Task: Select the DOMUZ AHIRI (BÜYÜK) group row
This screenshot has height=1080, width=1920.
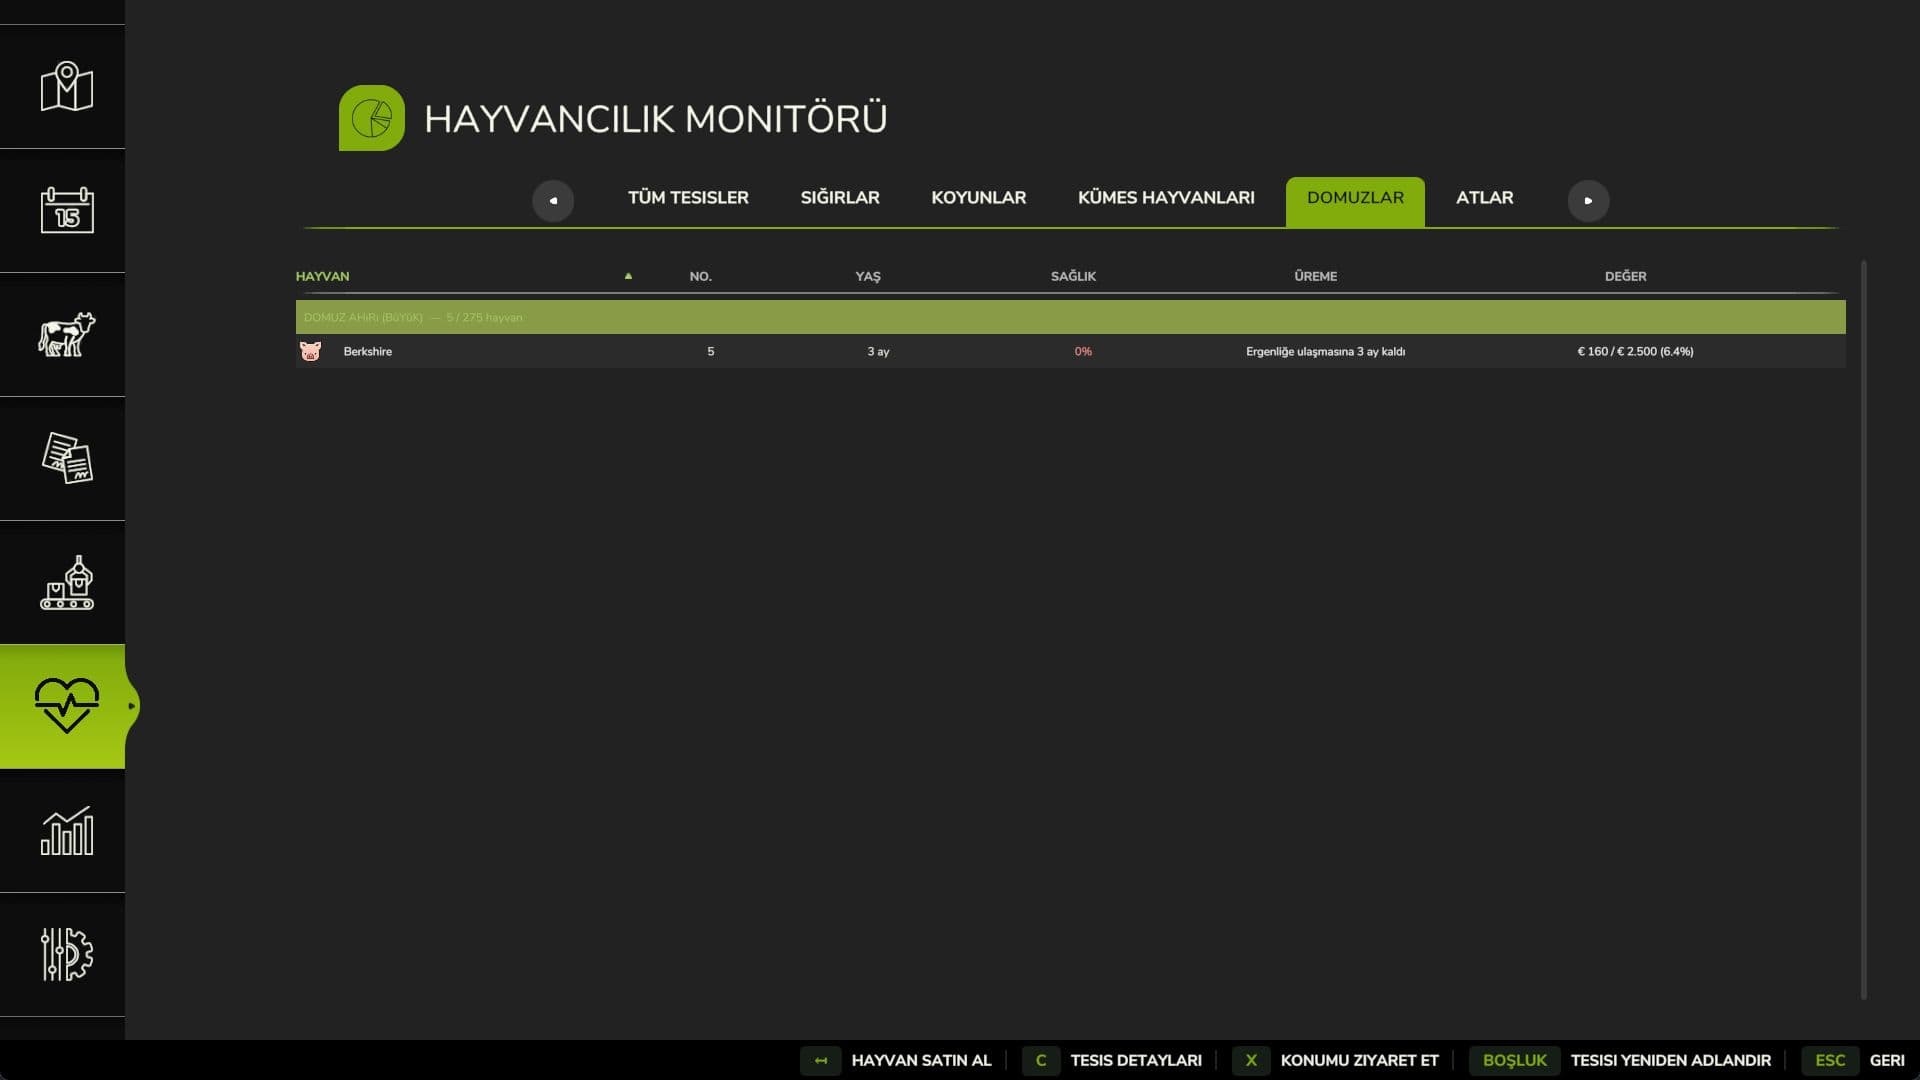Action: (1070, 317)
